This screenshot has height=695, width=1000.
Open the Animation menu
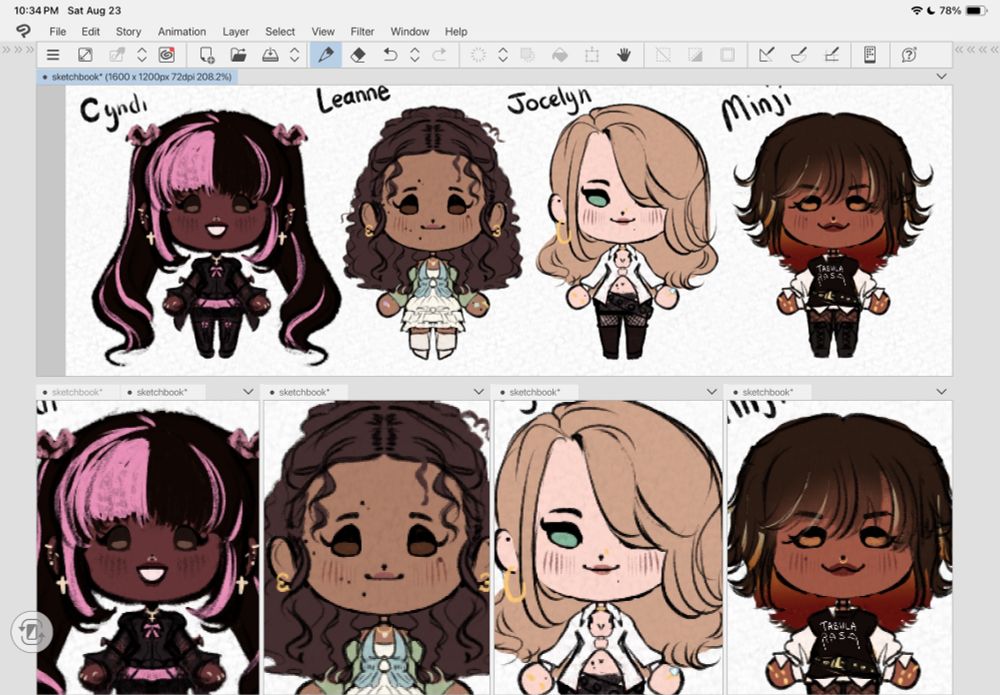tap(182, 31)
